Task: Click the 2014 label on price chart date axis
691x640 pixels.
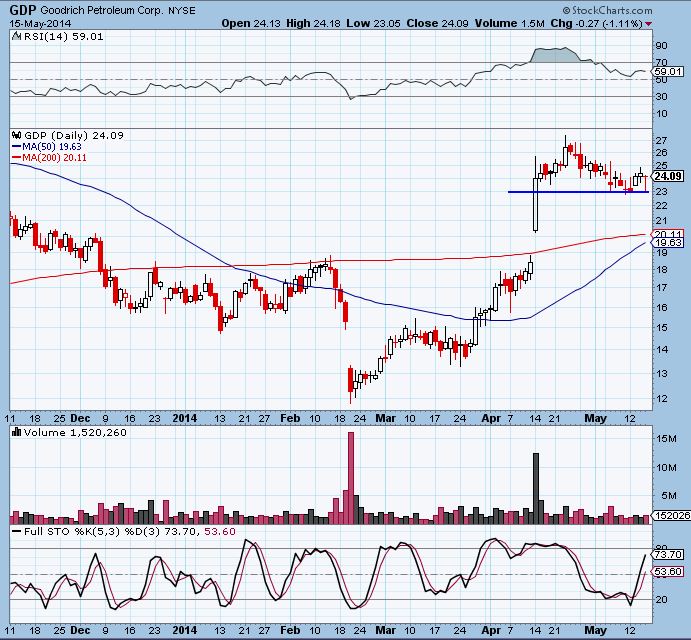Action: [184, 418]
